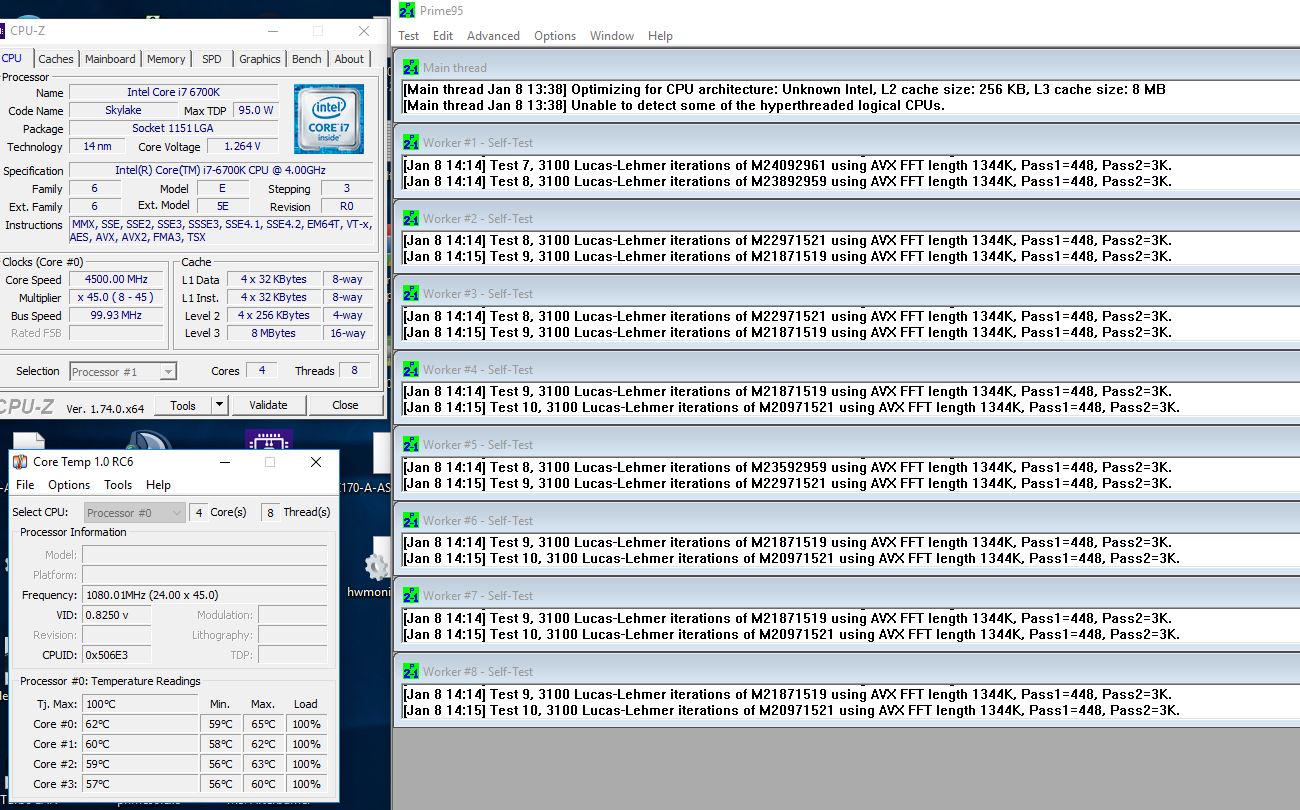Open the Caches tab in CPU-Z
This screenshot has height=810, width=1300.
coord(55,59)
